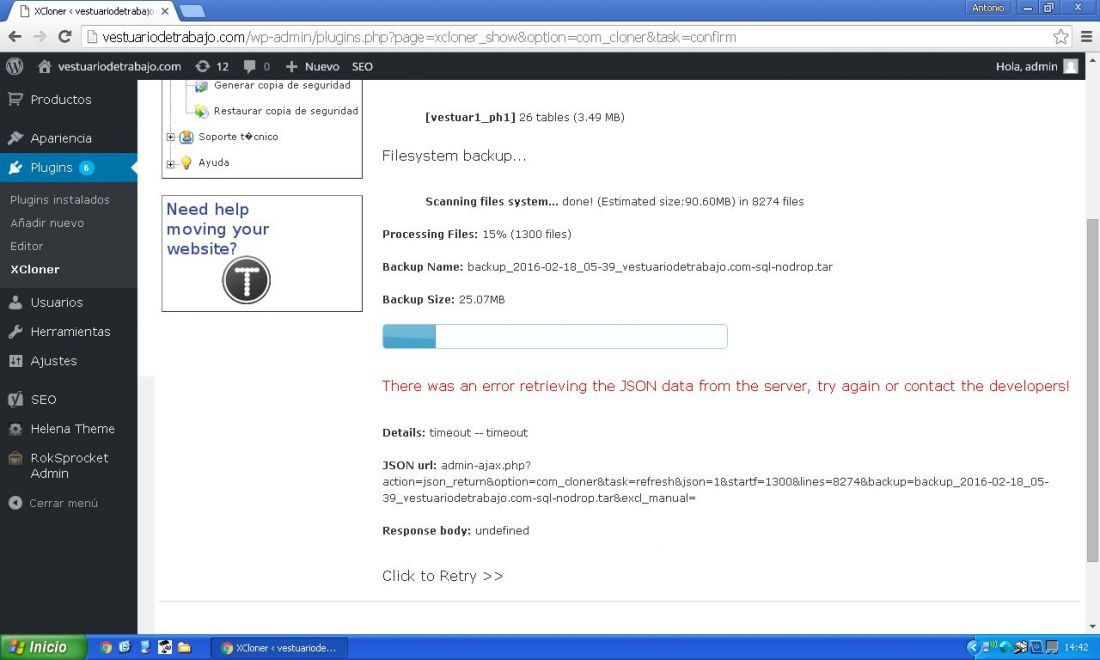Click the Hola, admin account link
The height and width of the screenshot is (660, 1100).
(x=1026, y=66)
